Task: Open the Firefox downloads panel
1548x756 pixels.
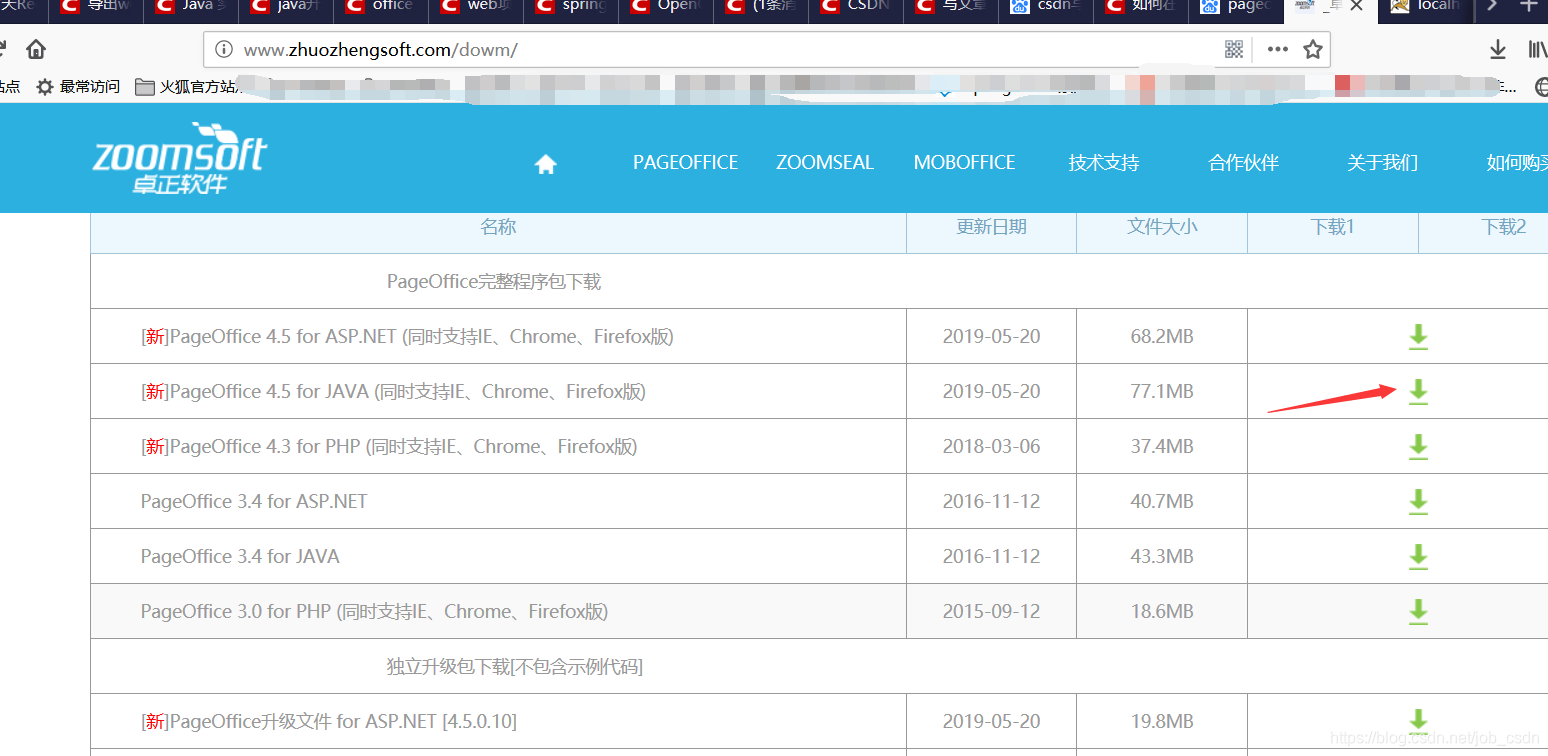Action: 1498,49
